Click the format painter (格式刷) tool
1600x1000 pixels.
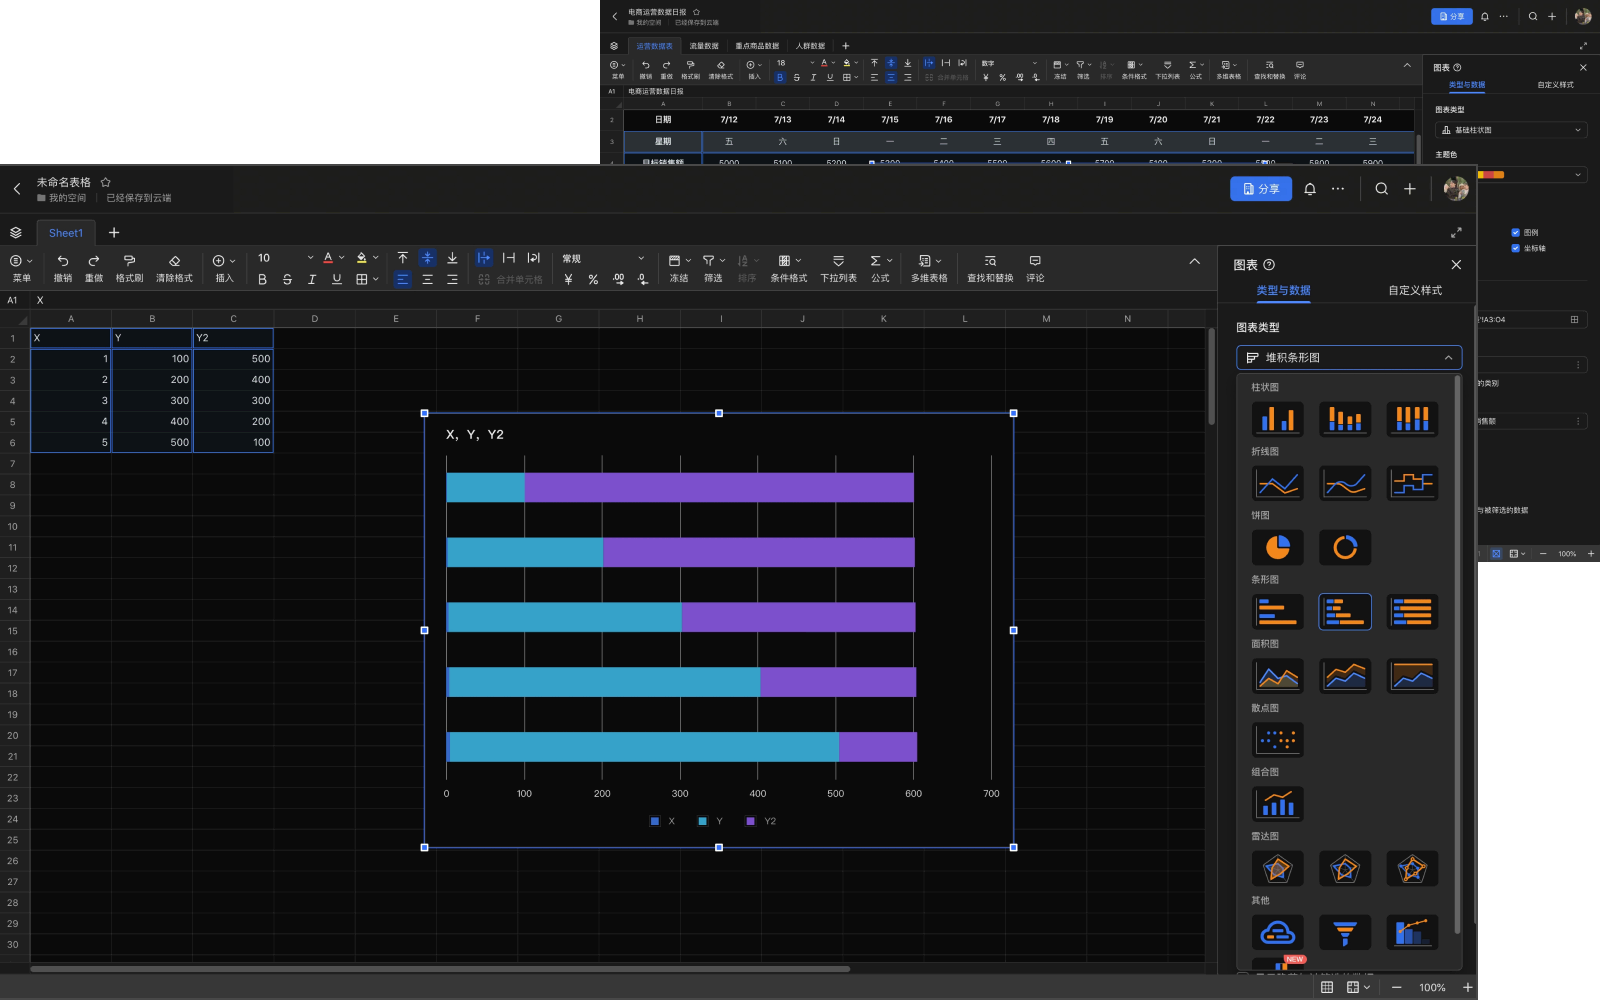tap(129, 268)
